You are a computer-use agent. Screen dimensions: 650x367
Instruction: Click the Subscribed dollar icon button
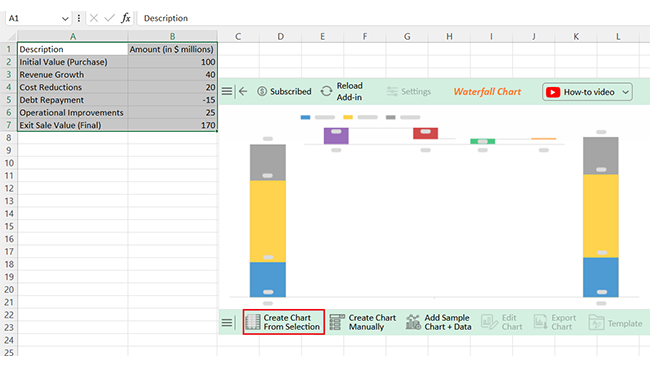click(x=284, y=91)
